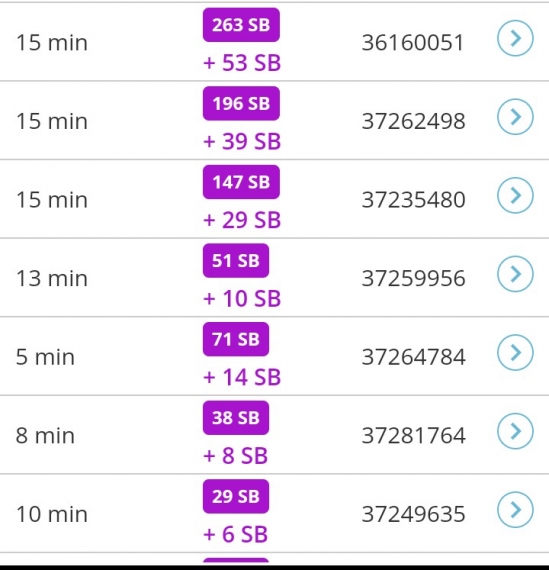This screenshot has height=570, width=549.
Task: Open survey 36160051 with arrow icon
Action: tap(515, 38)
